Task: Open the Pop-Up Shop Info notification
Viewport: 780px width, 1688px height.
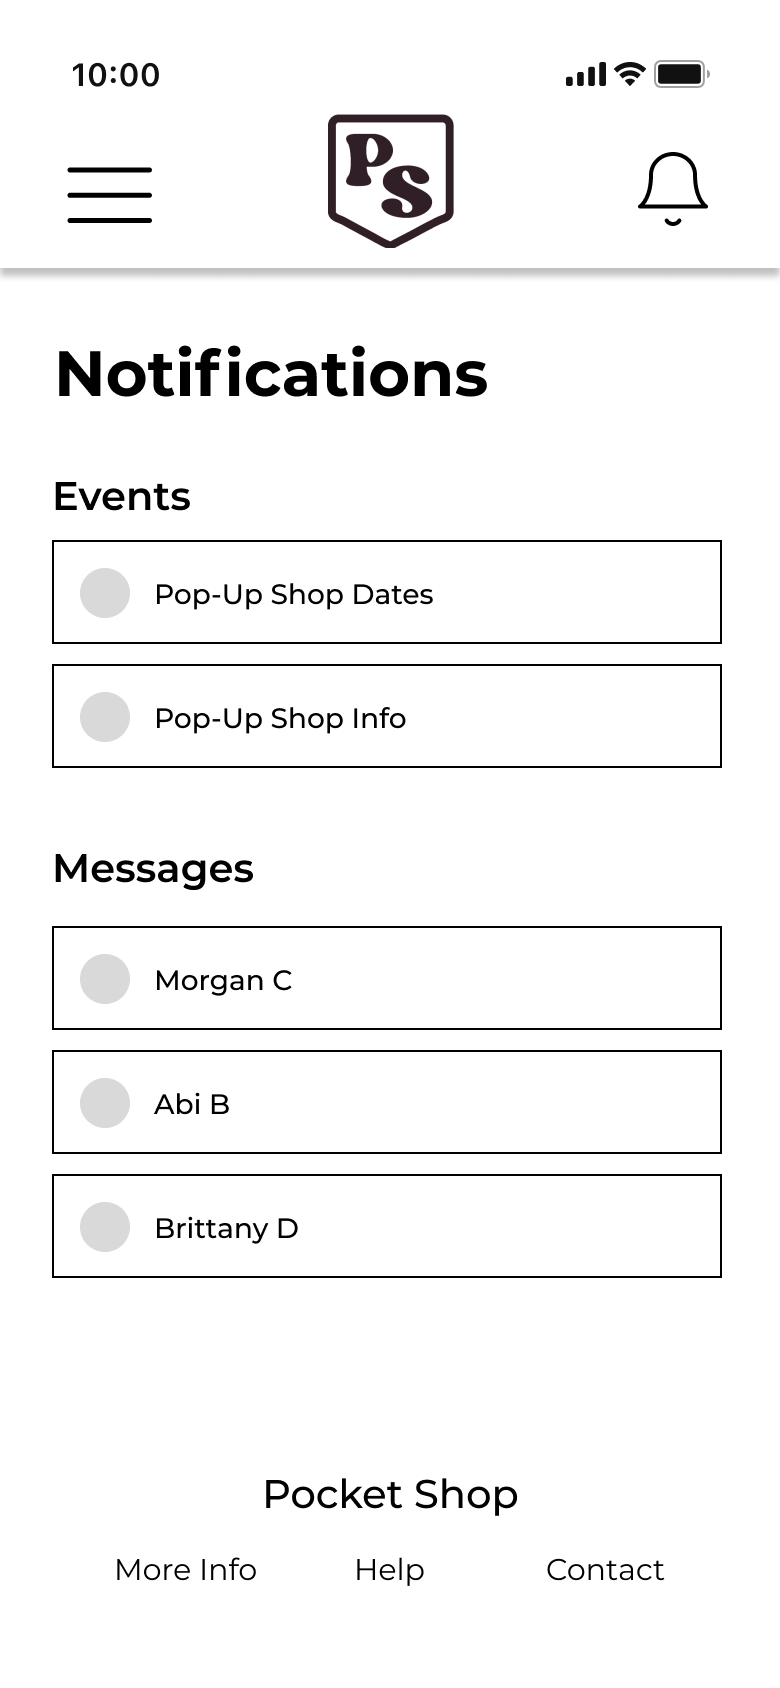Action: click(387, 716)
